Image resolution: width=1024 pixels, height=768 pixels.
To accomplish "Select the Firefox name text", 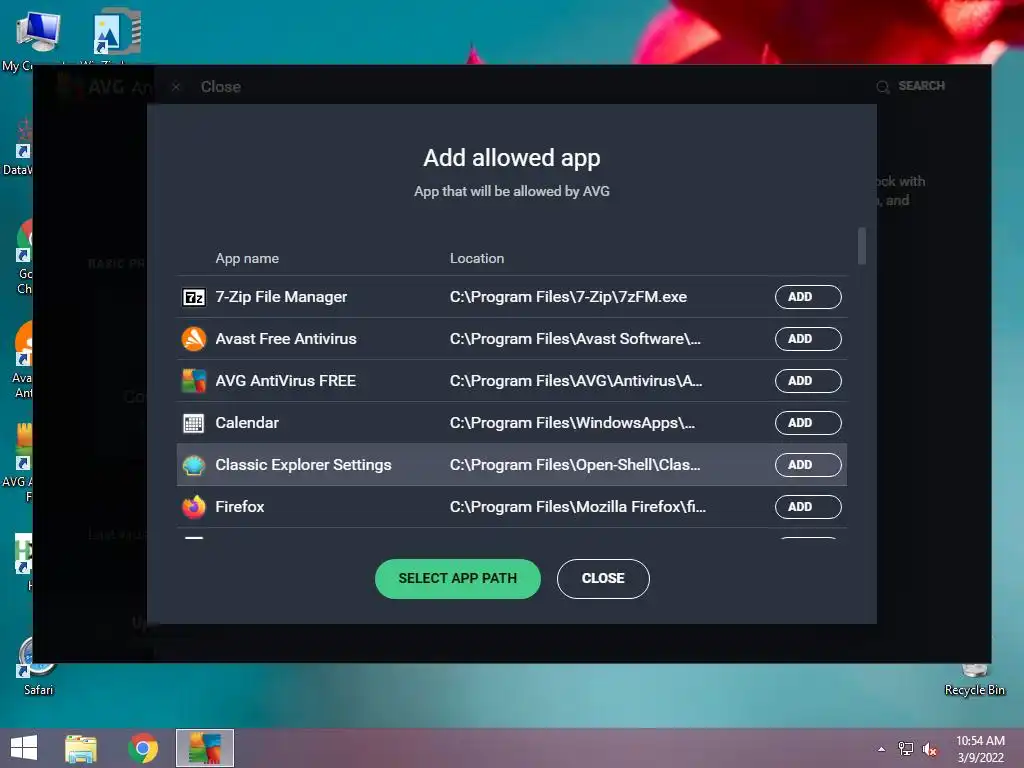I will point(240,507).
